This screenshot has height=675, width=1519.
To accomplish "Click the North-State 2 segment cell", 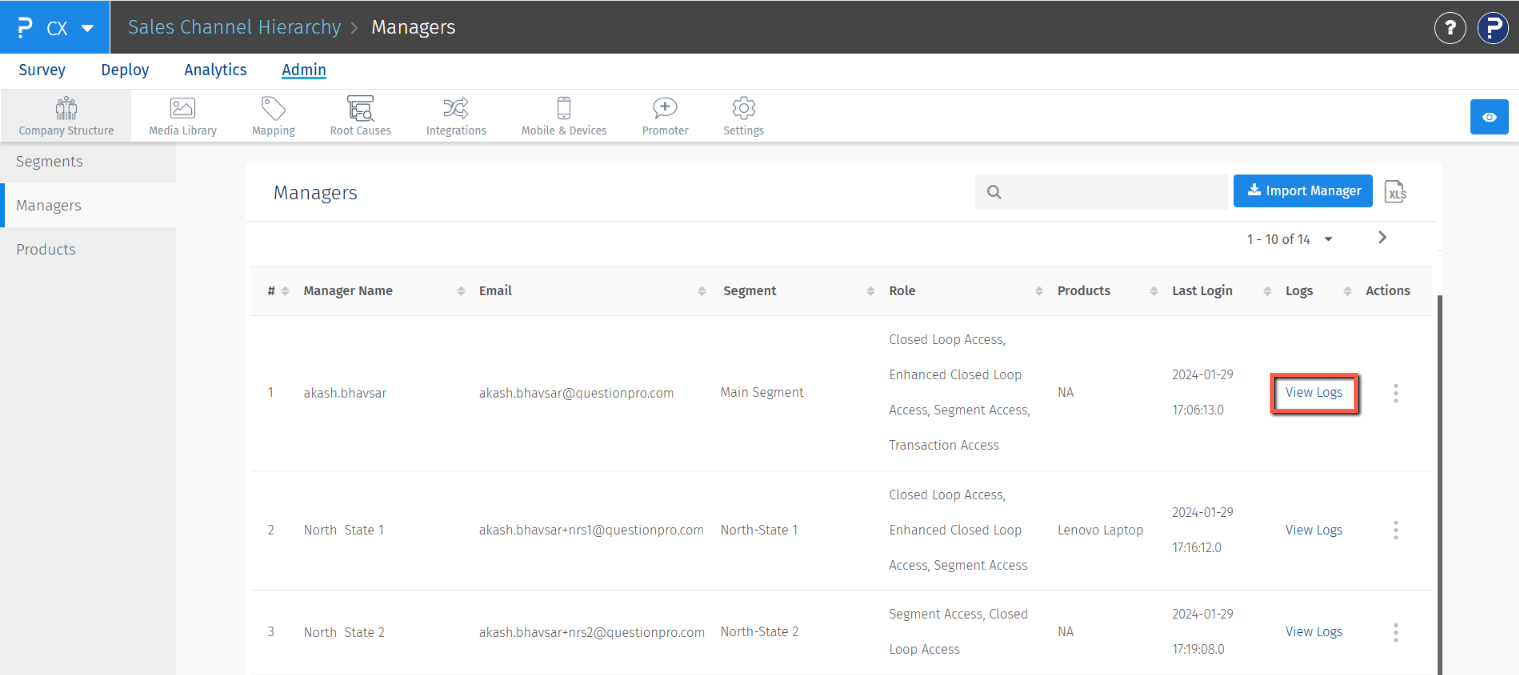I will tap(759, 632).
